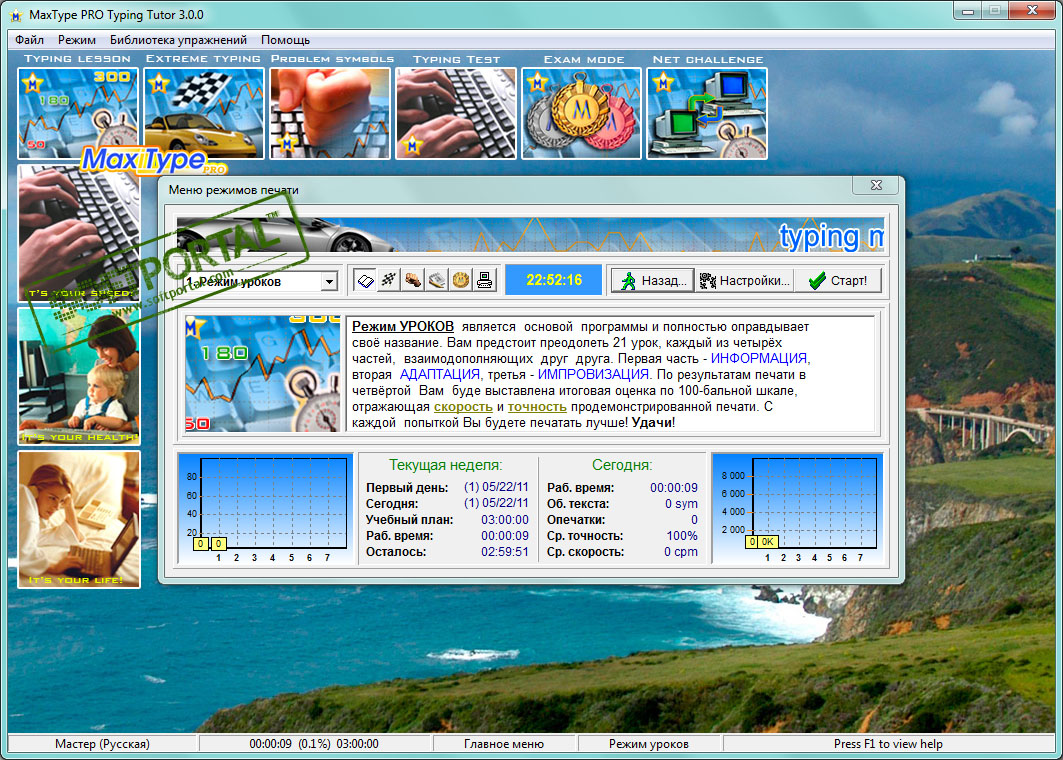Open Настройки... settings button
This screenshot has width=1063, height=760.
click(x=744, y=280)
